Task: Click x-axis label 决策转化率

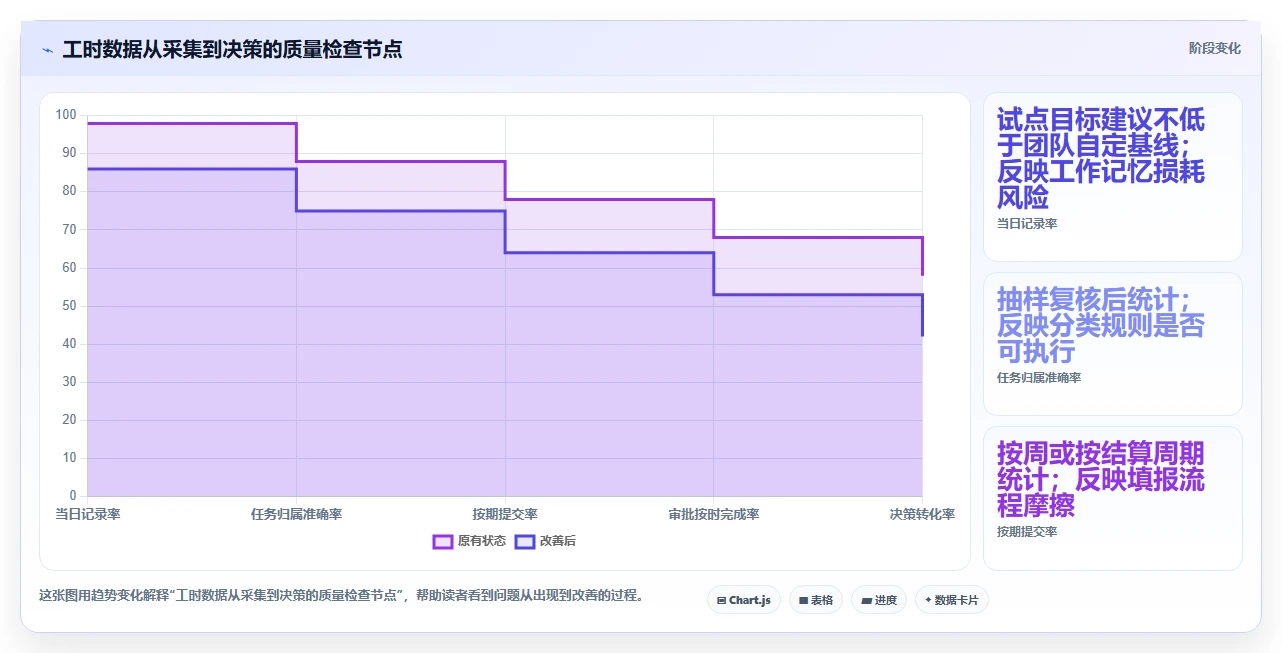Action: [x=922, y=514]
